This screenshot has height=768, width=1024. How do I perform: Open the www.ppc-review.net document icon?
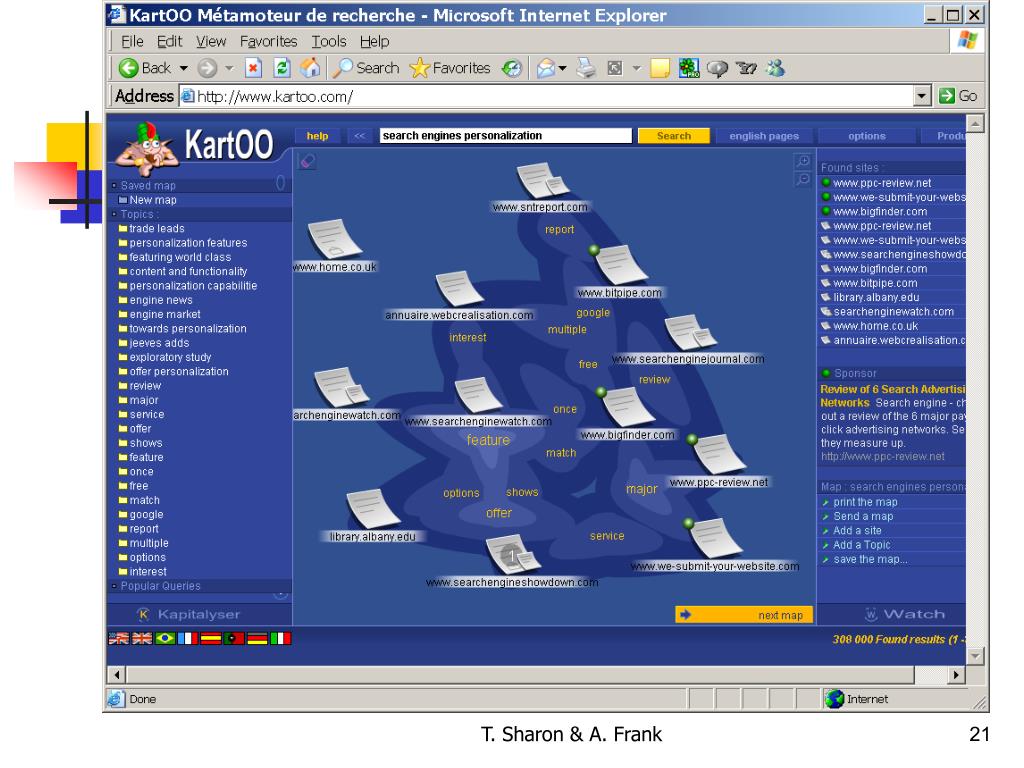(x=718, y=454)
